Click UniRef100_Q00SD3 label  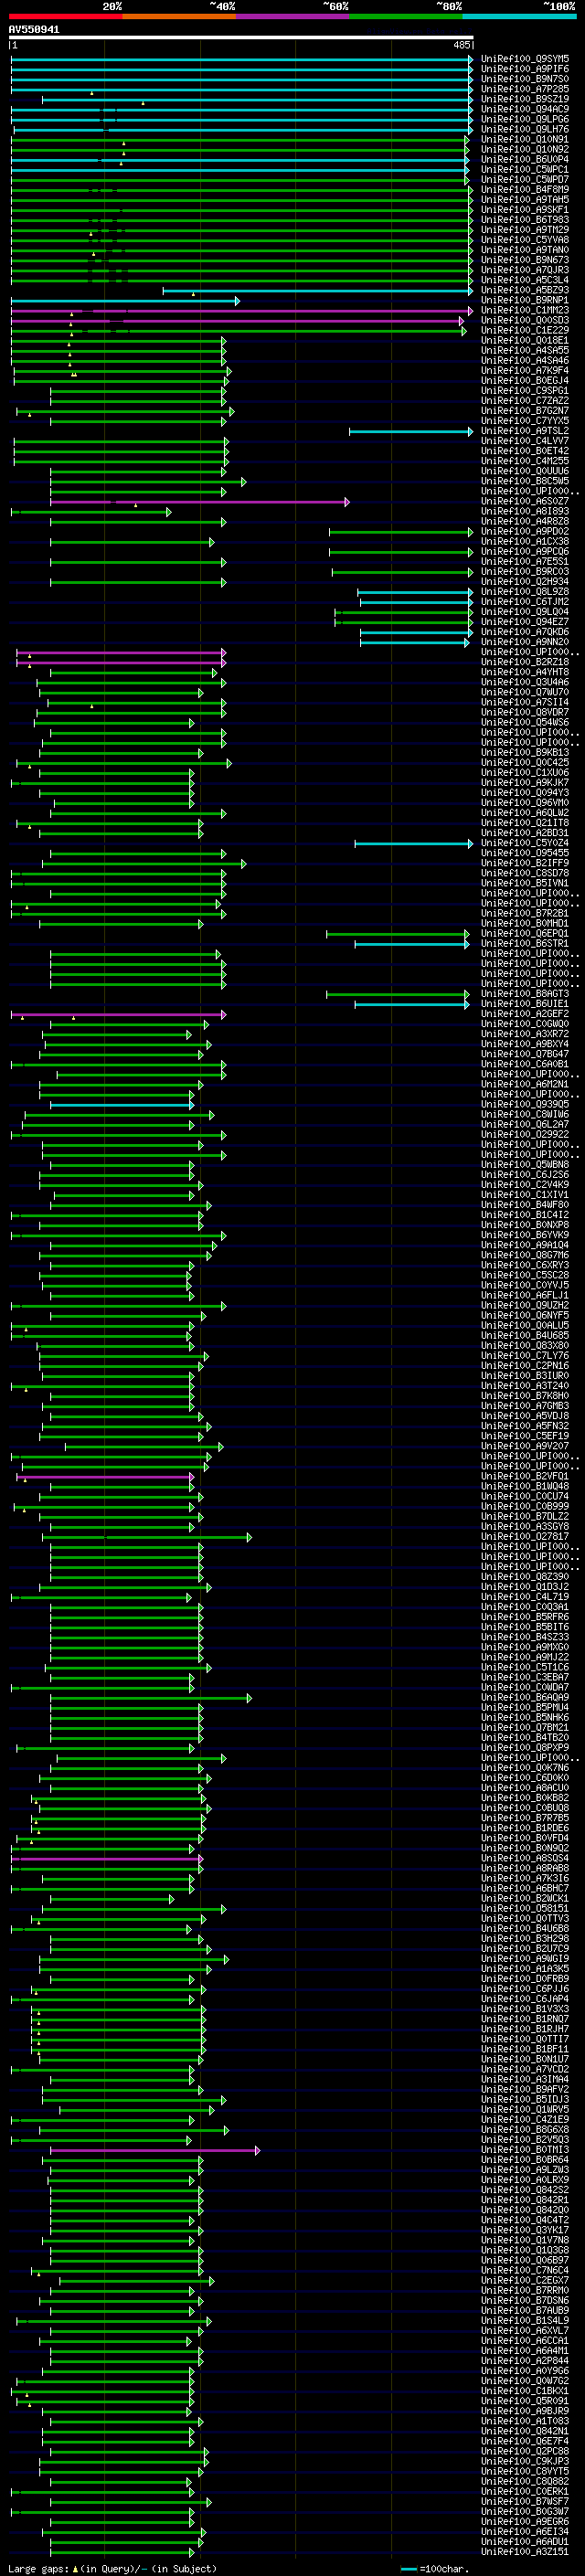coord(525,320)
